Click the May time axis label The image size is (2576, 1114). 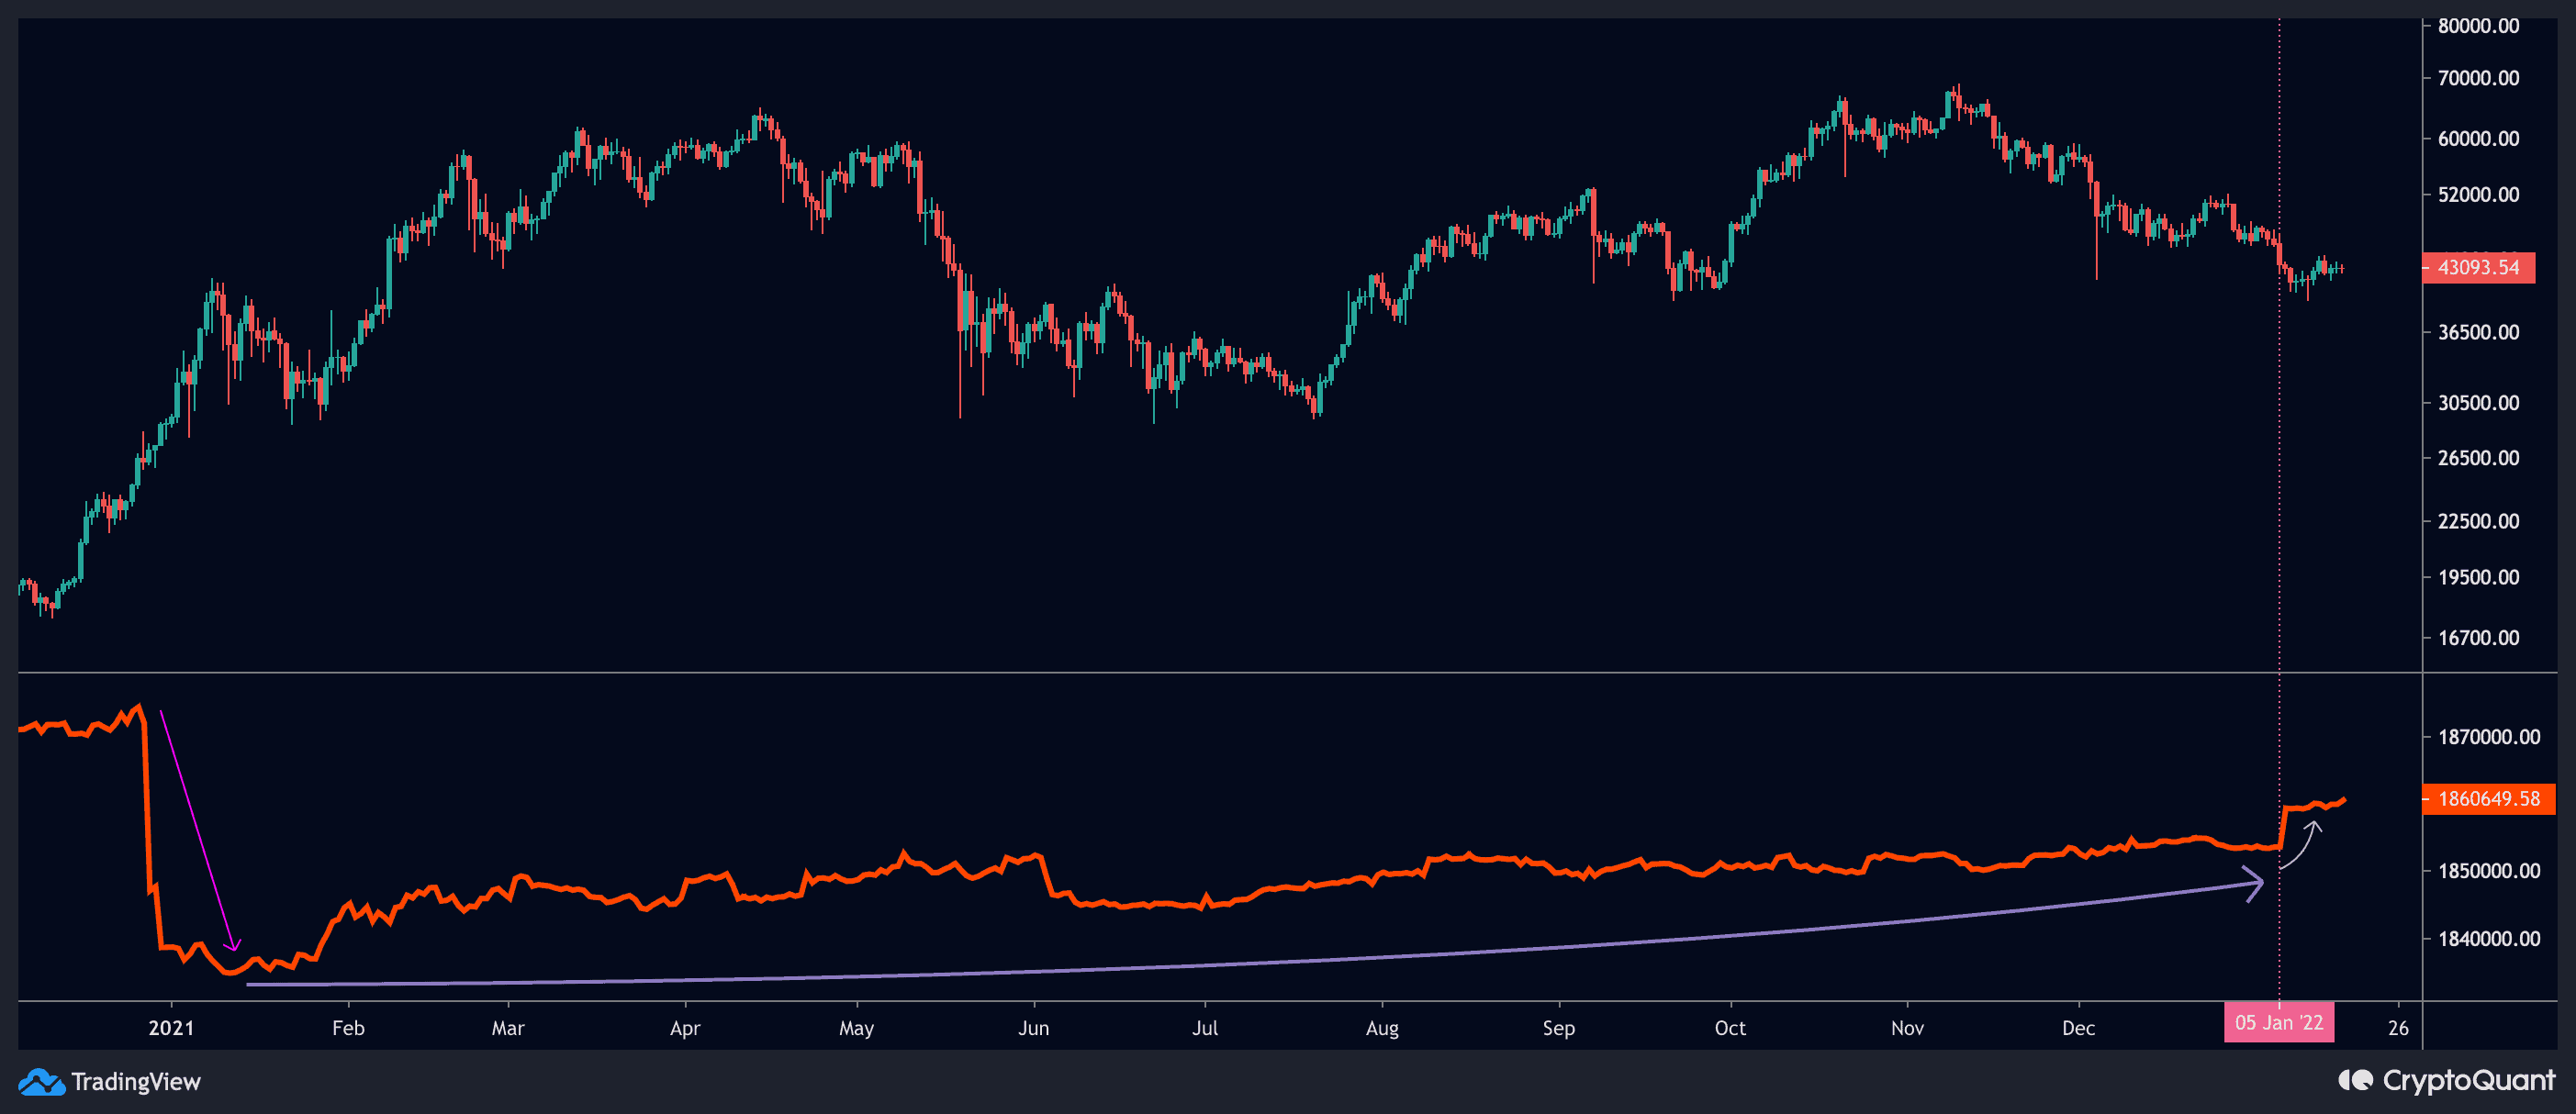click(856, 1028)
